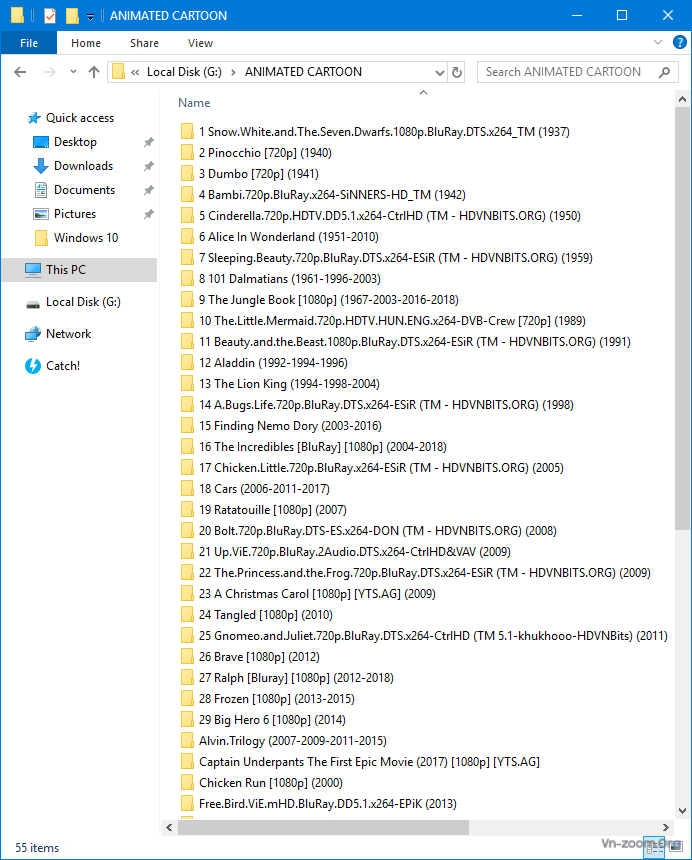Select '28 Frozen [1080p] (2013-2015)'
The width and height of the screenshot is (692, 860).
(276, 699)
